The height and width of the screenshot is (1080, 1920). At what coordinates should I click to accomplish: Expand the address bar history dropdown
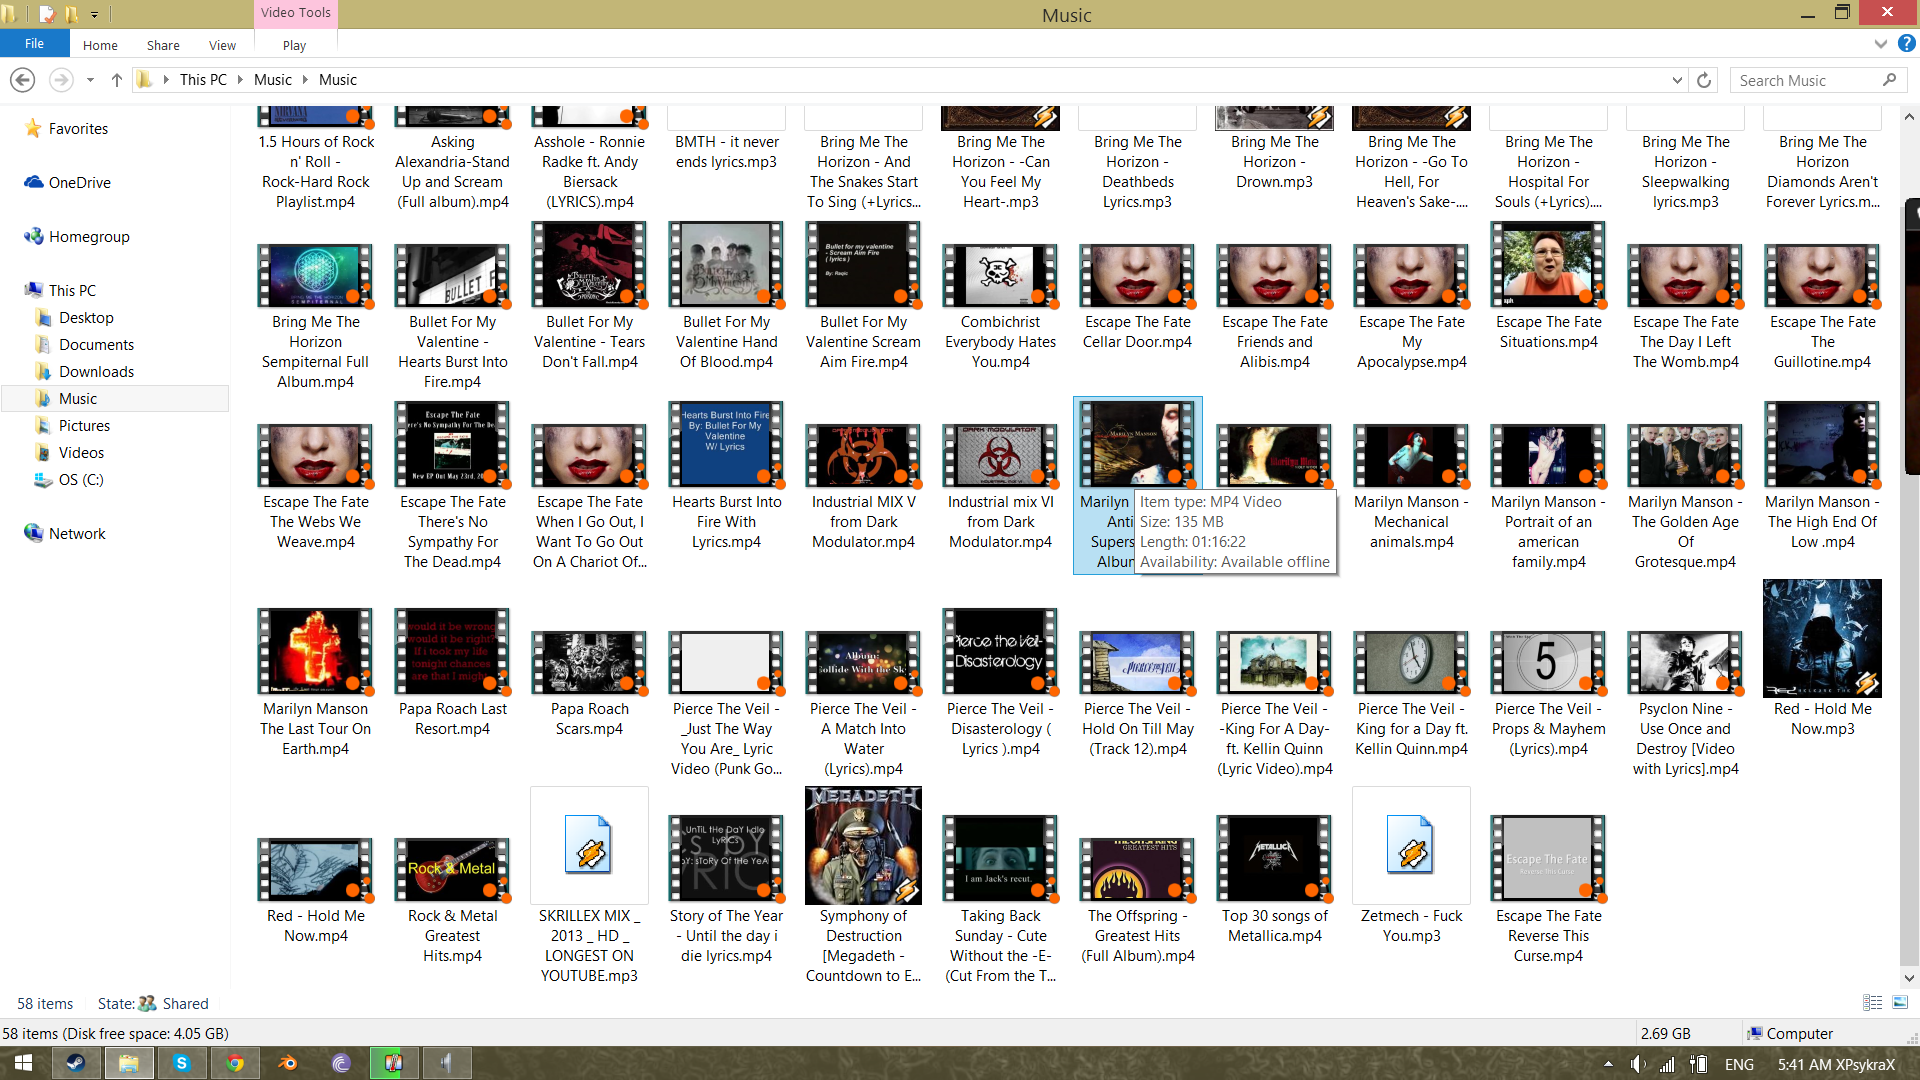coord(1677,80)
